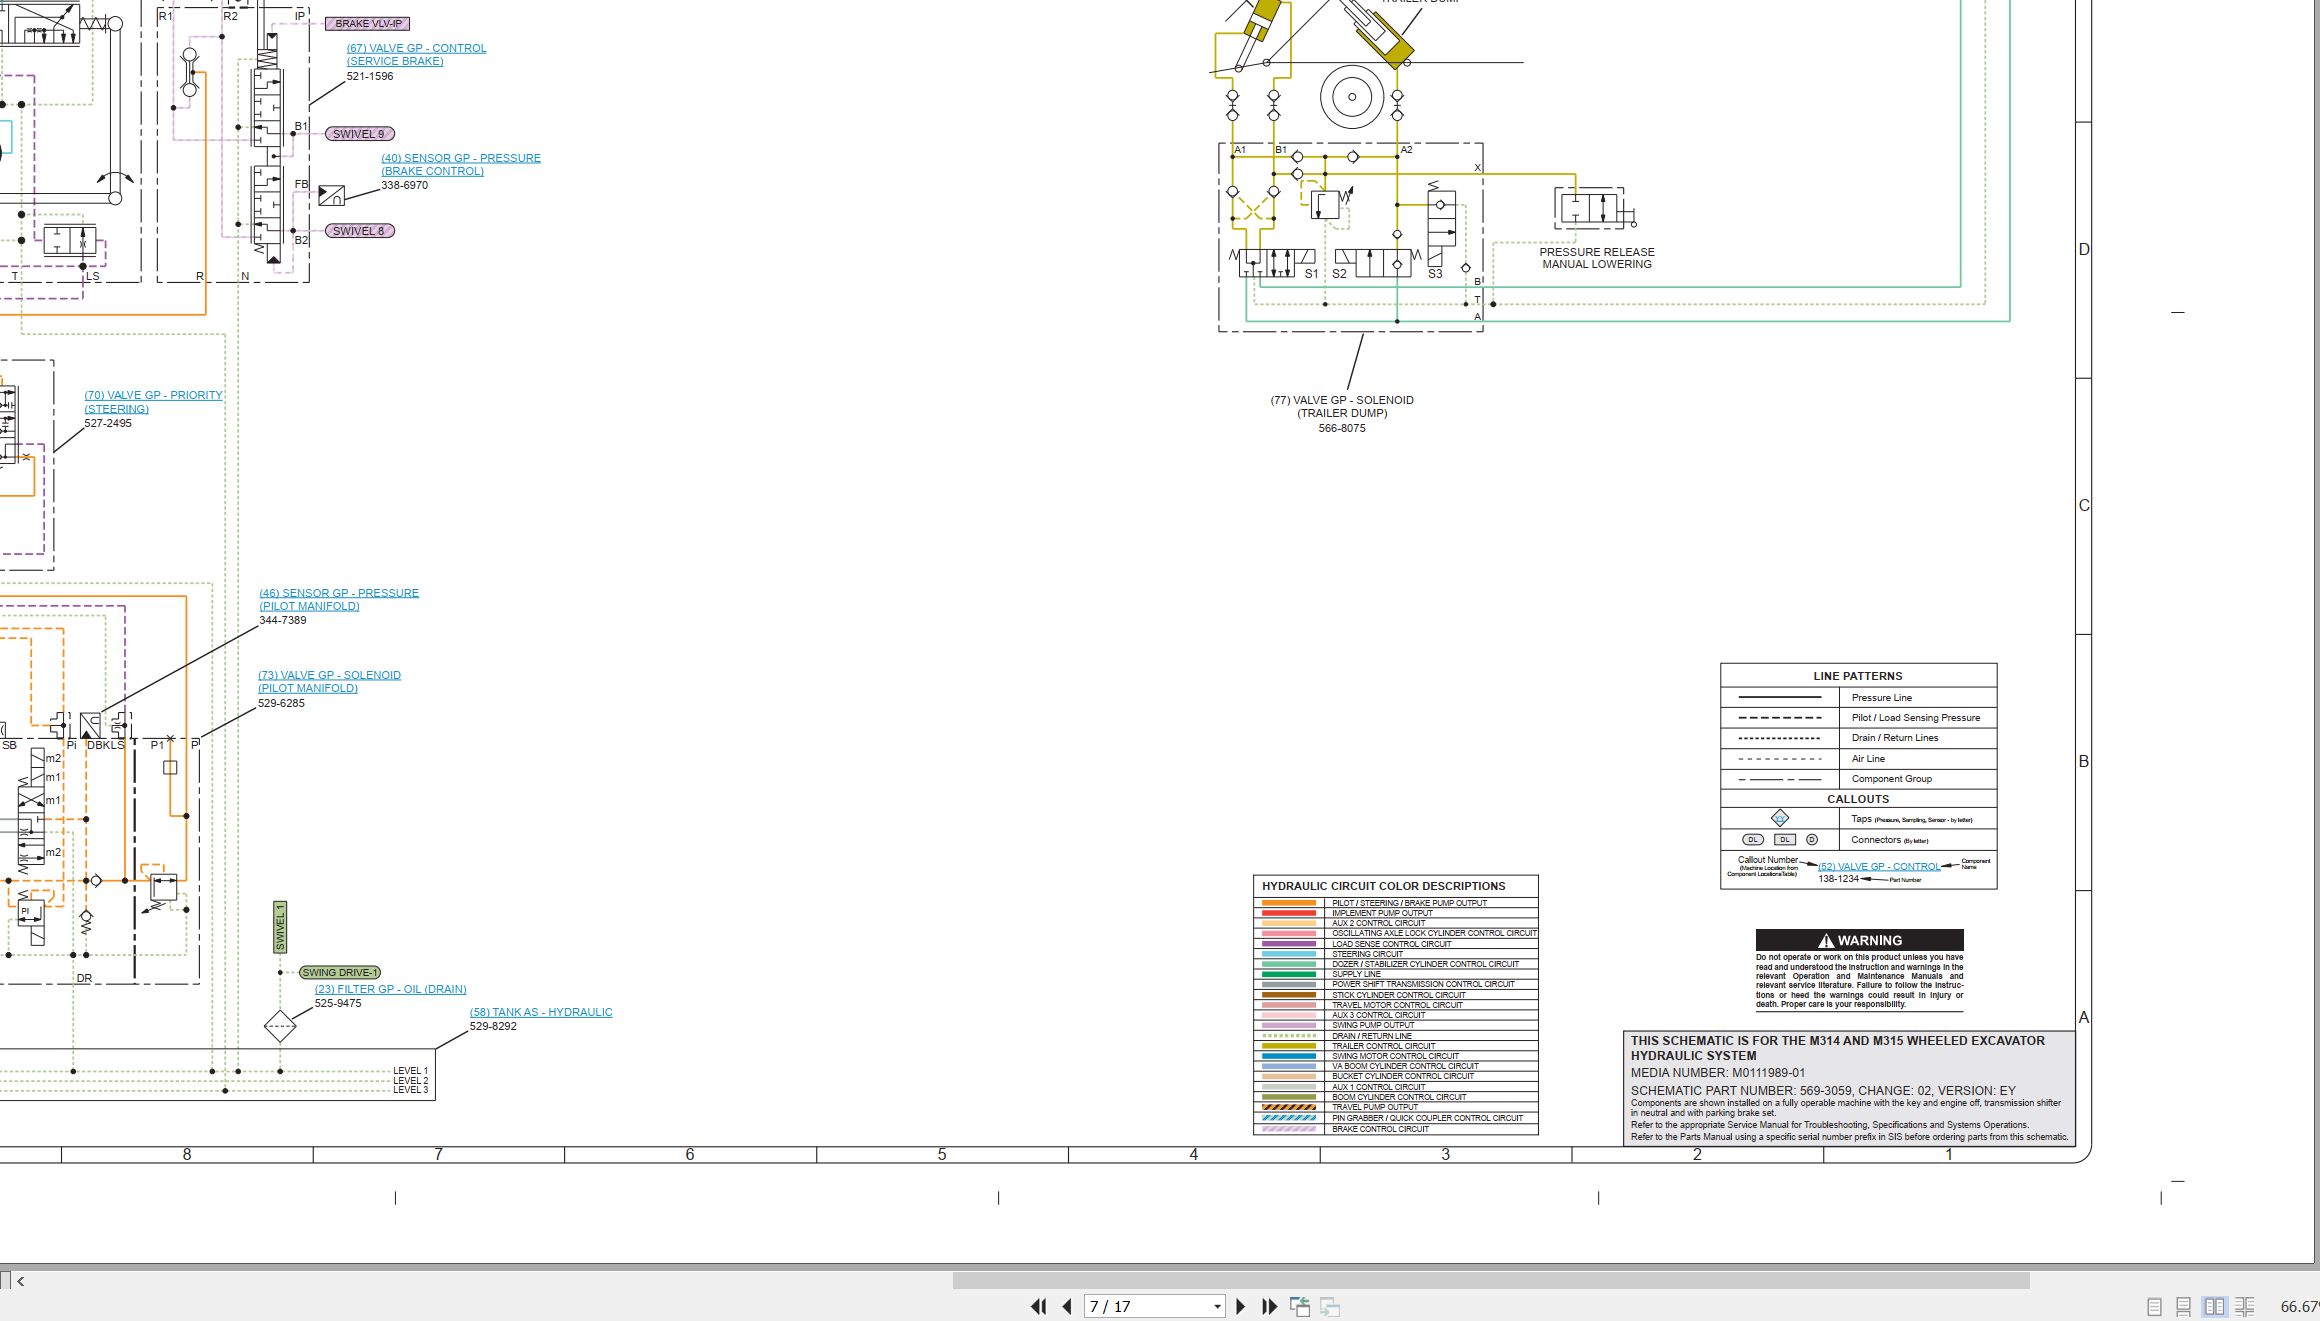Screen dimensions: 2320x1321
Task: Click the green supply line color swatch
Action: pos(1289,974)
